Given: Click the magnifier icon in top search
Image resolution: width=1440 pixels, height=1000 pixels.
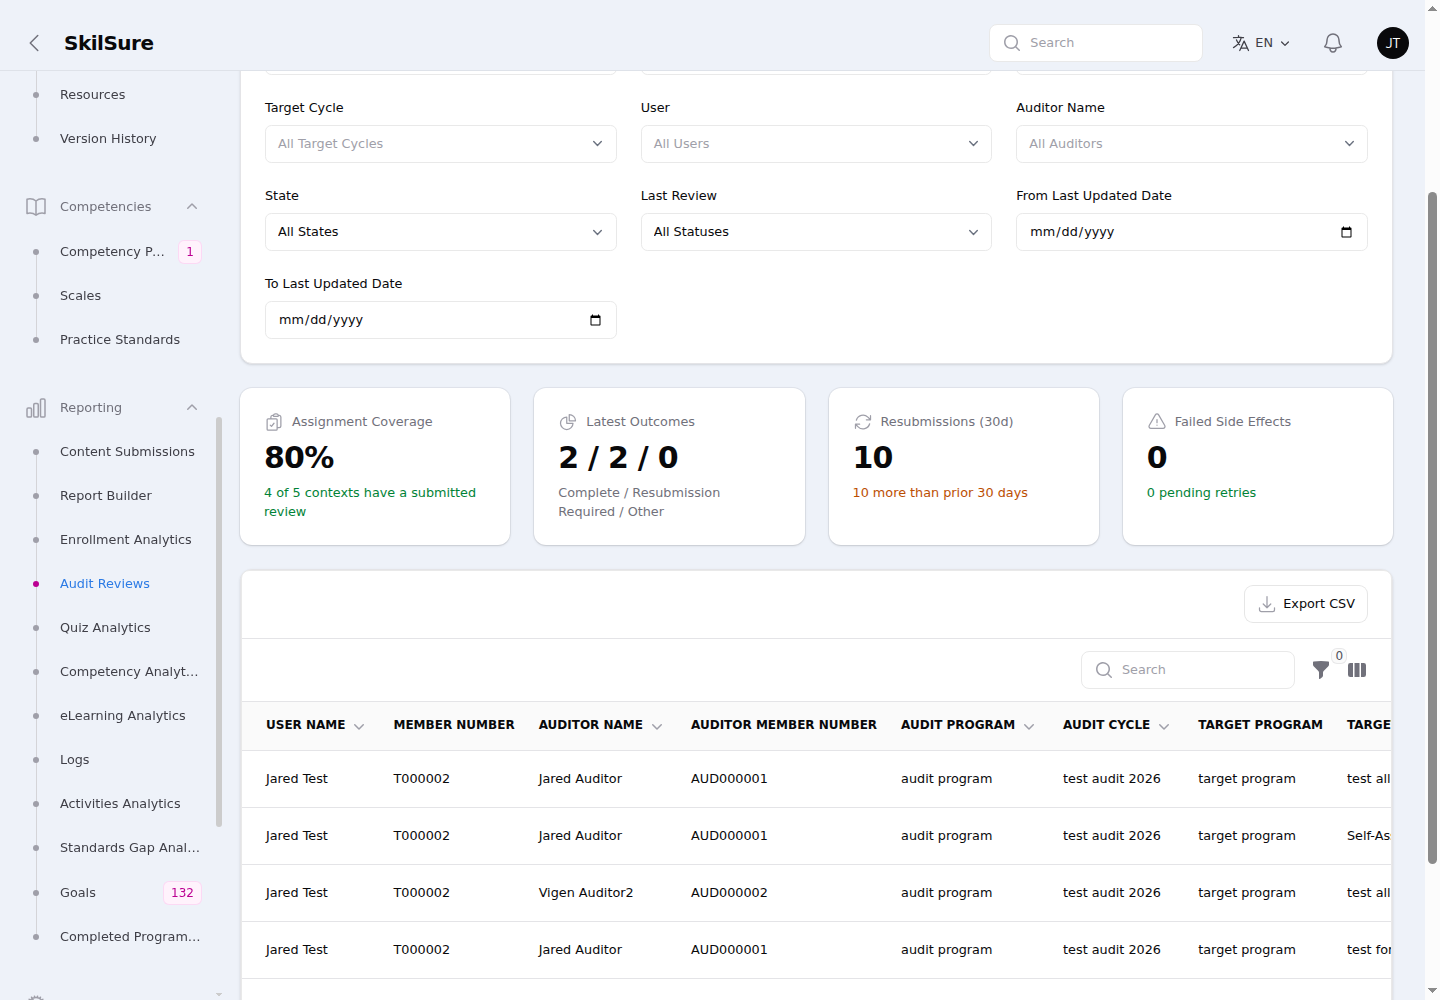Looking at the screenshot, I should pyautogui.click(x=1012, y=43).
